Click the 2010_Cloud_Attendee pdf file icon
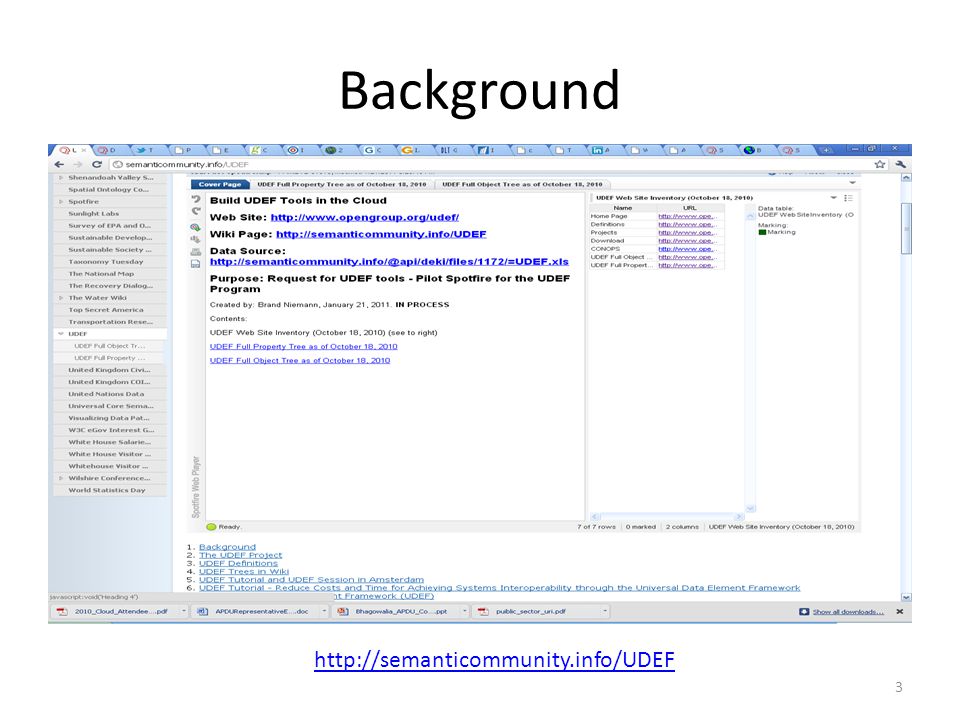This screenshot has height=720, width=960. 62,611
